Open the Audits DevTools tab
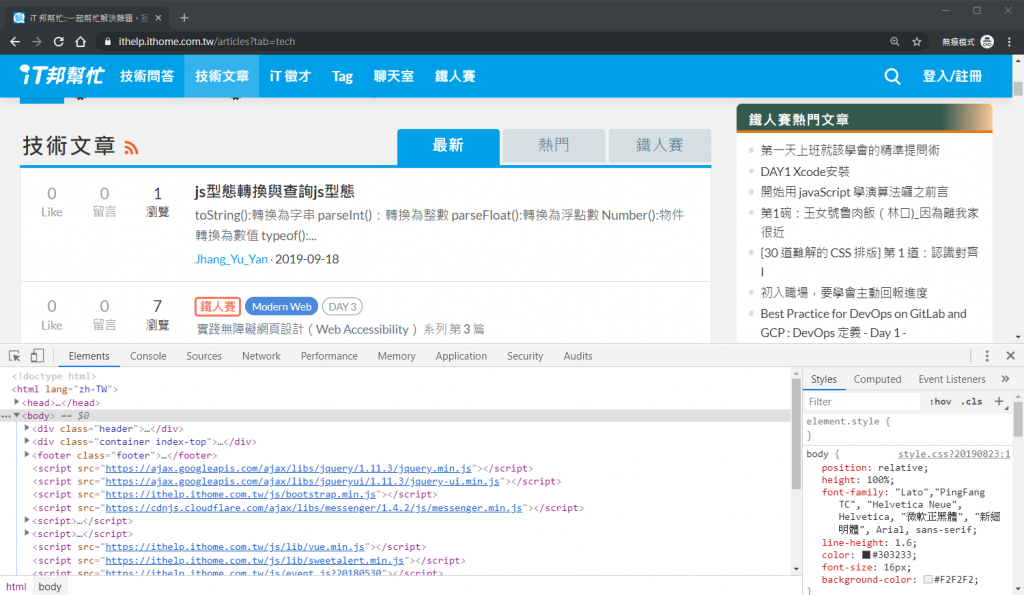This screenshot has width=1024, height=595. [x=578, y=356]
